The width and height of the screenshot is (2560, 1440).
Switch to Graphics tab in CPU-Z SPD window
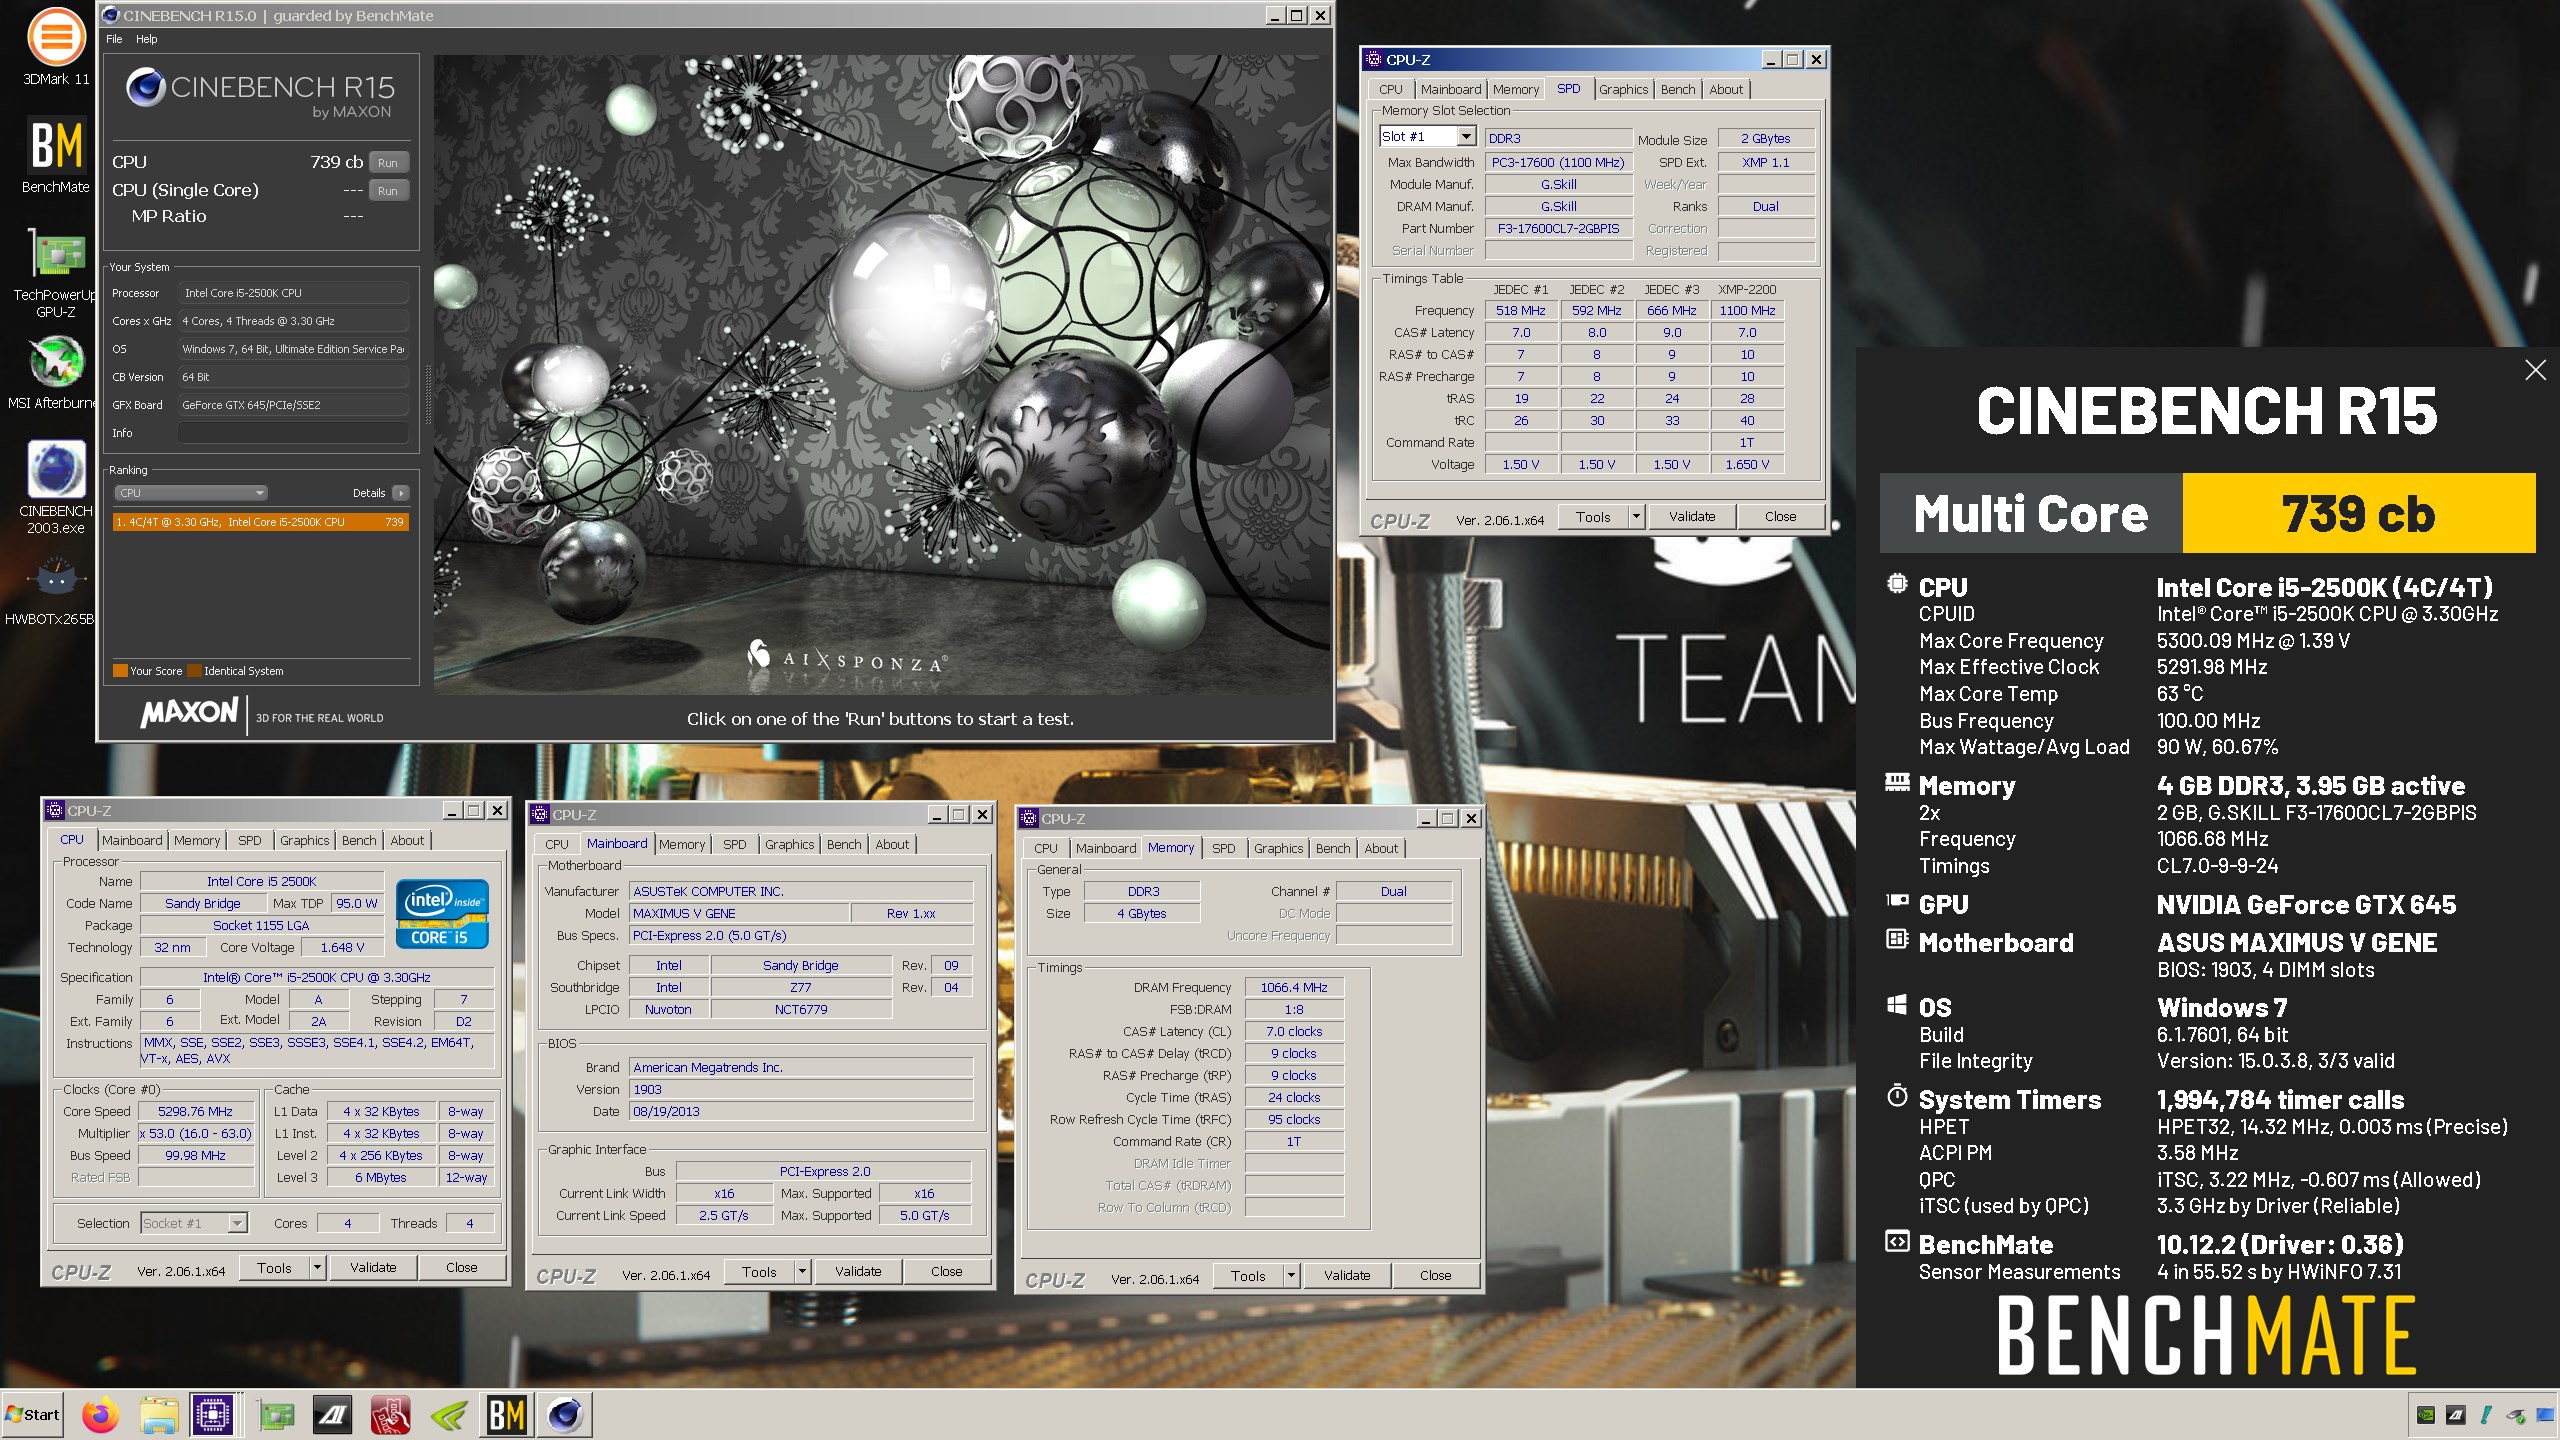pos(1623,89)
